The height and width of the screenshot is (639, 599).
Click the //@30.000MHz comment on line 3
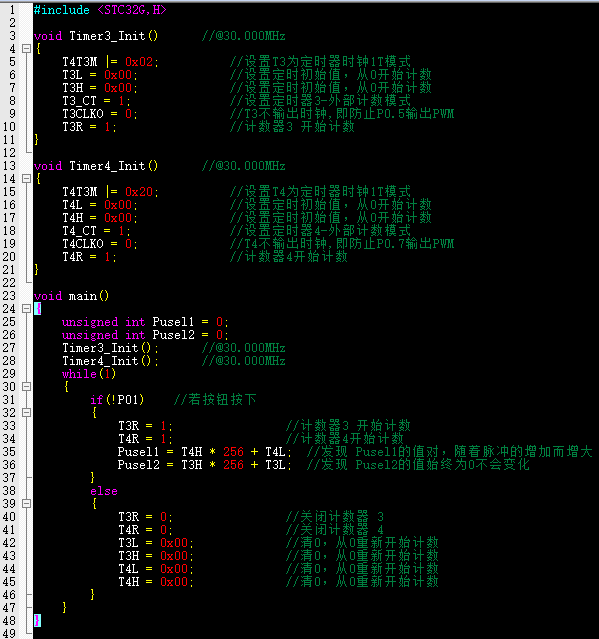244,36
